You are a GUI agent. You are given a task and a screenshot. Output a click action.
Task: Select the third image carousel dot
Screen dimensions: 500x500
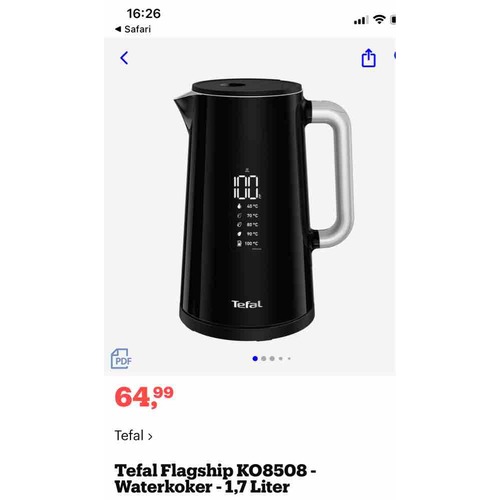[x=272, y=359]
